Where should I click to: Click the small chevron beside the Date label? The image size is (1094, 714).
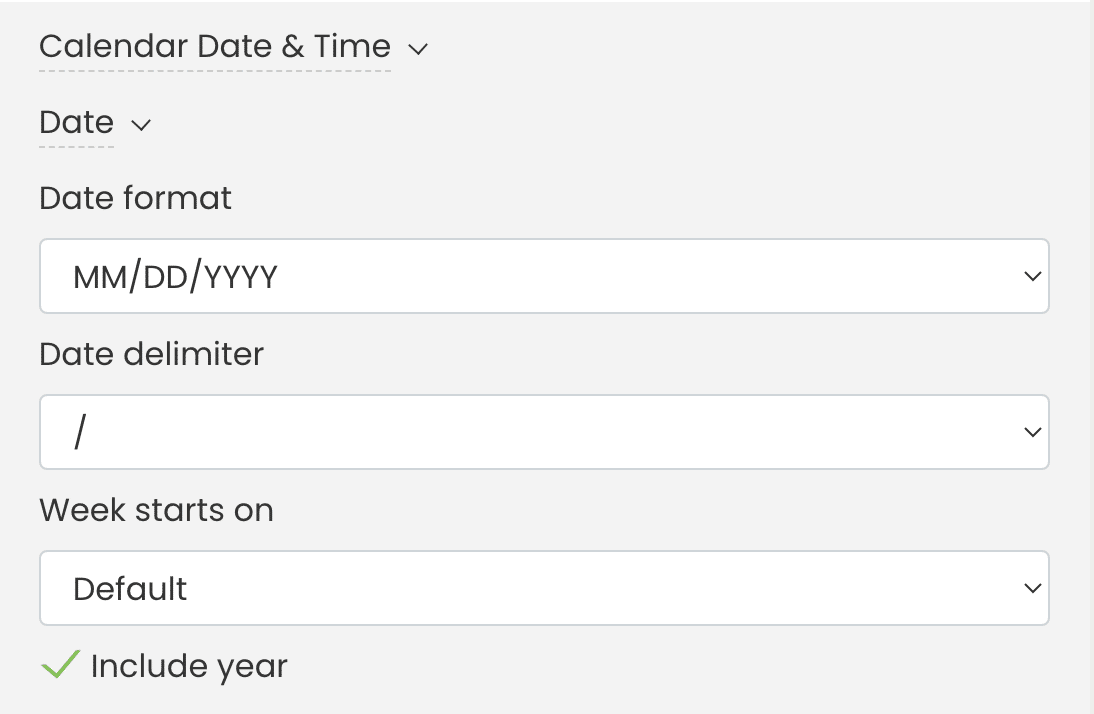point(140,126)
